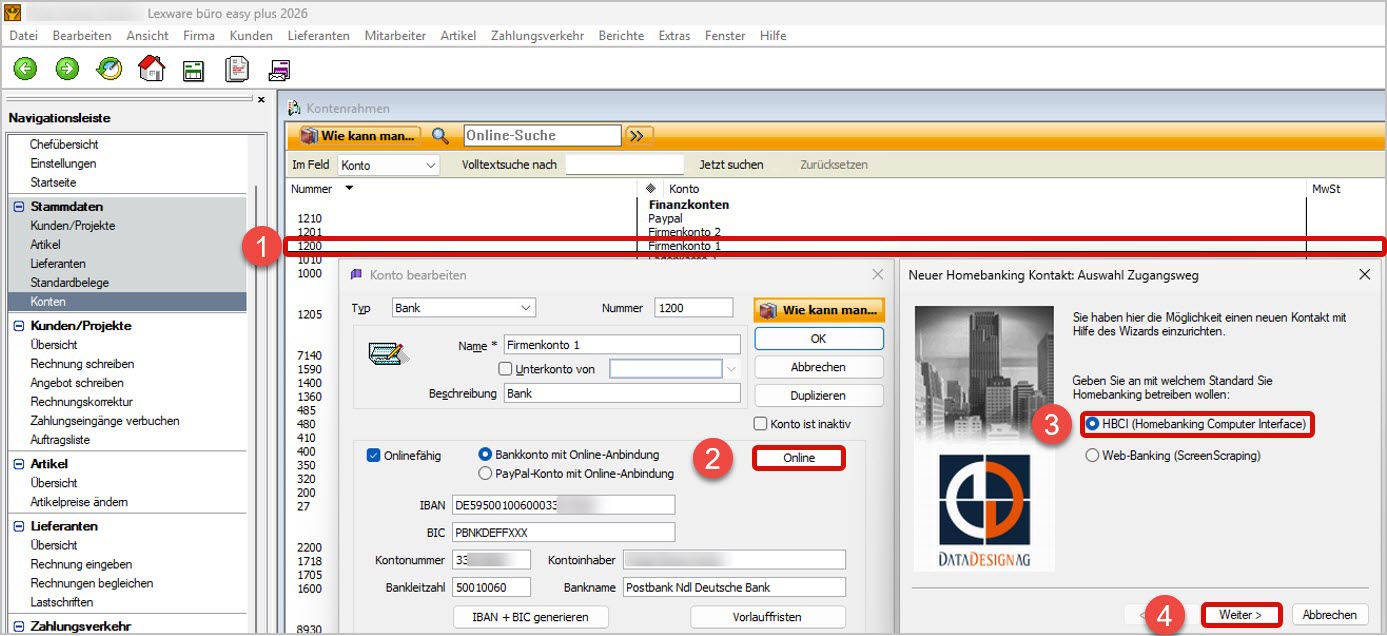Toggle the Onlinefähig checkbox
Image resolution: width=1387 pixels, height=636 pixels.
(x=374, y=455)
